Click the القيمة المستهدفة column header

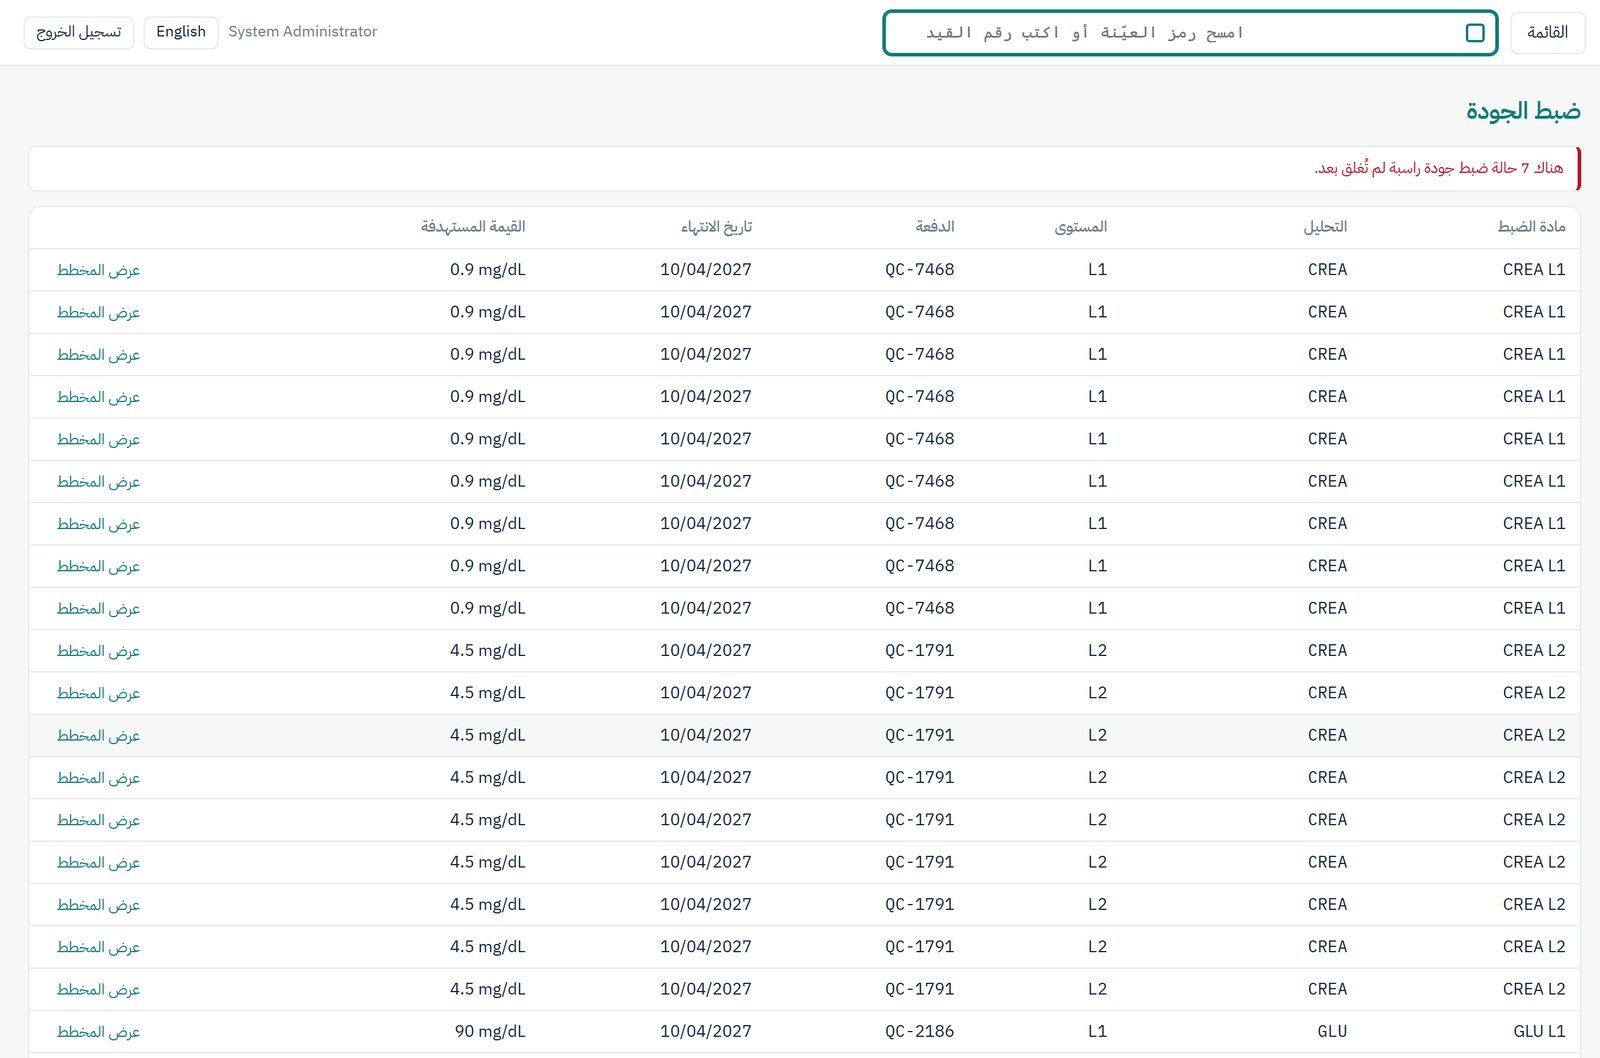coord(473,227)
